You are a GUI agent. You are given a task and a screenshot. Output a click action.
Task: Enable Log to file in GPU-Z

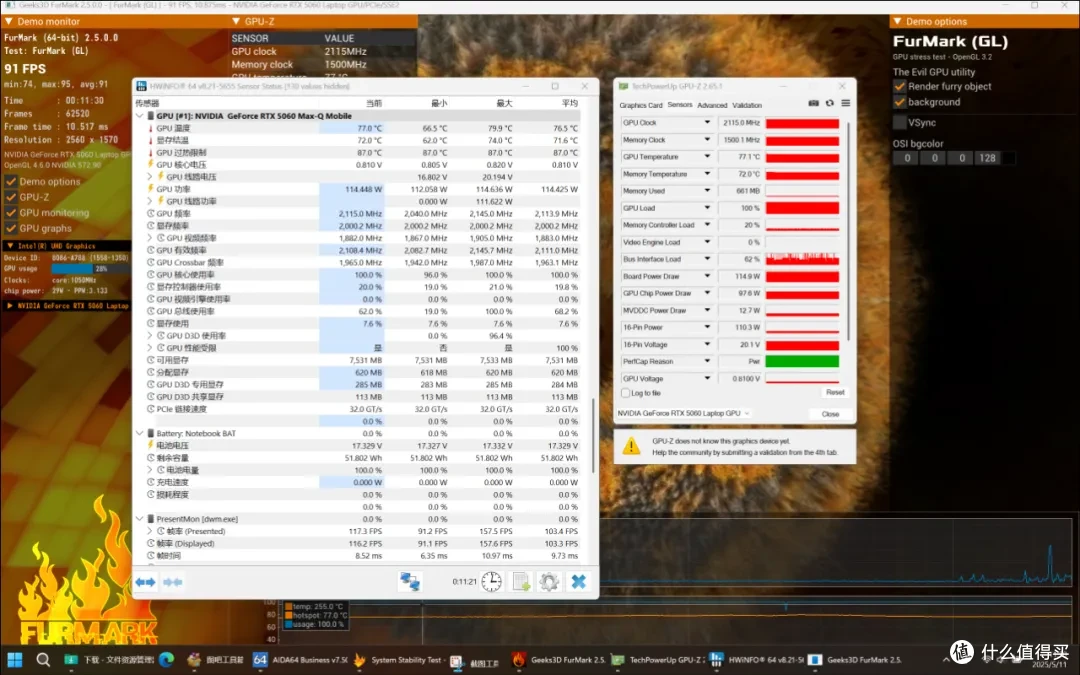(625, 393)
